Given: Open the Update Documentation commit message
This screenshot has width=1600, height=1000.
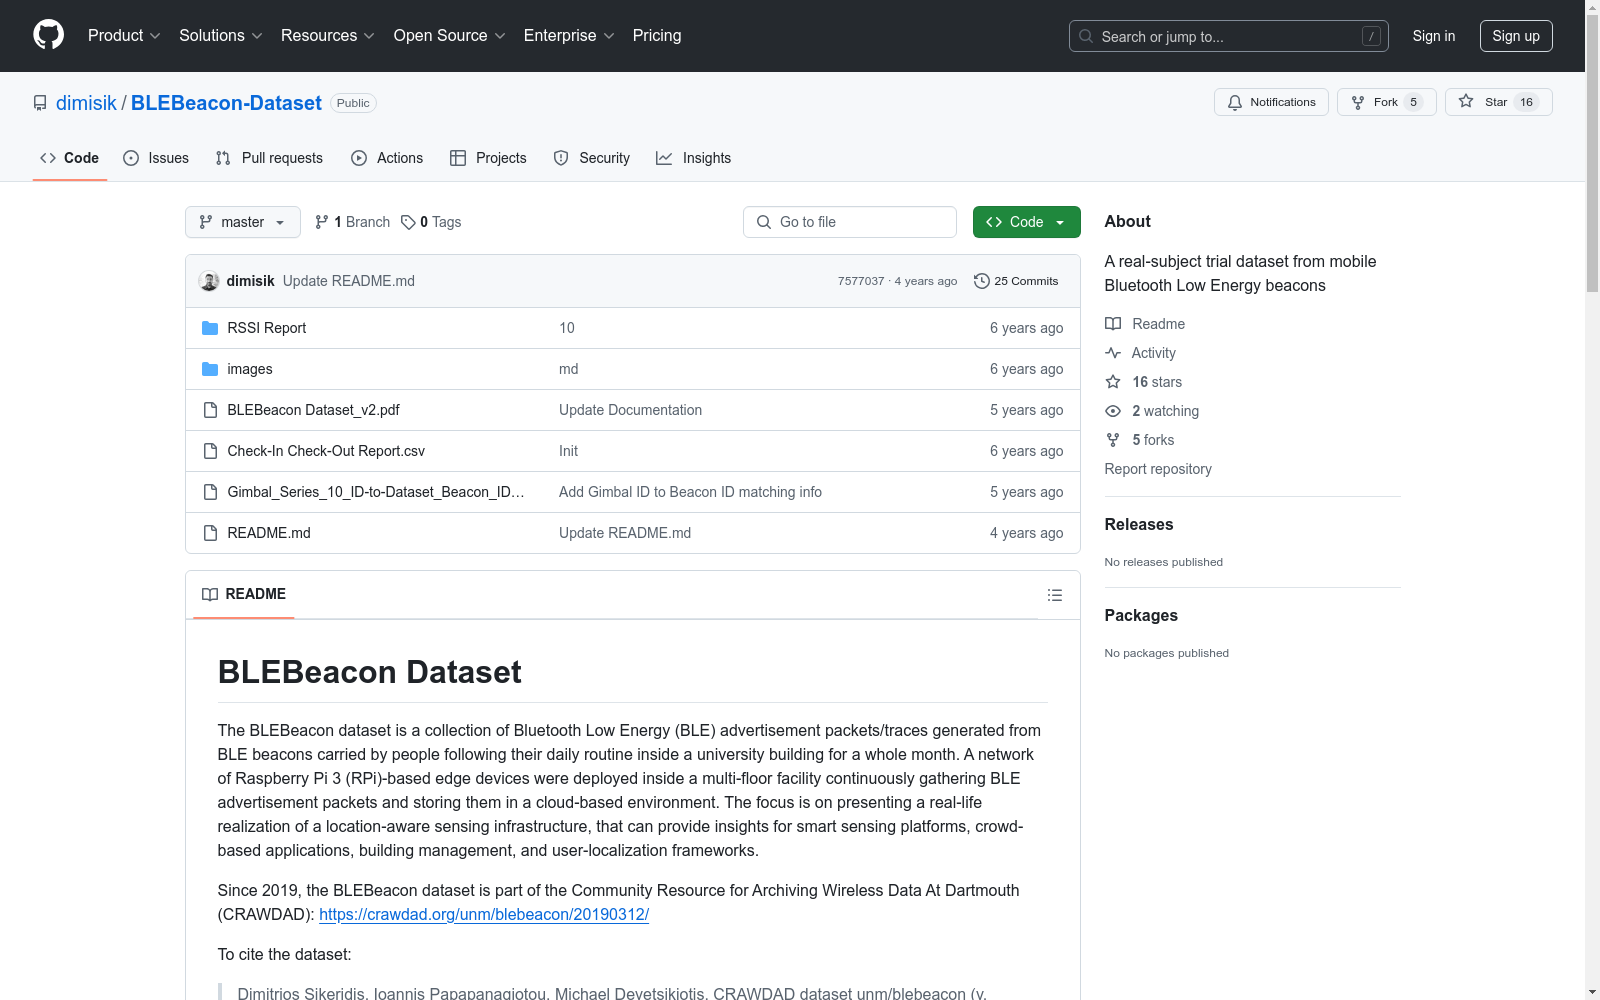Looking at the screenshot, I should click(x=630, y=410).
